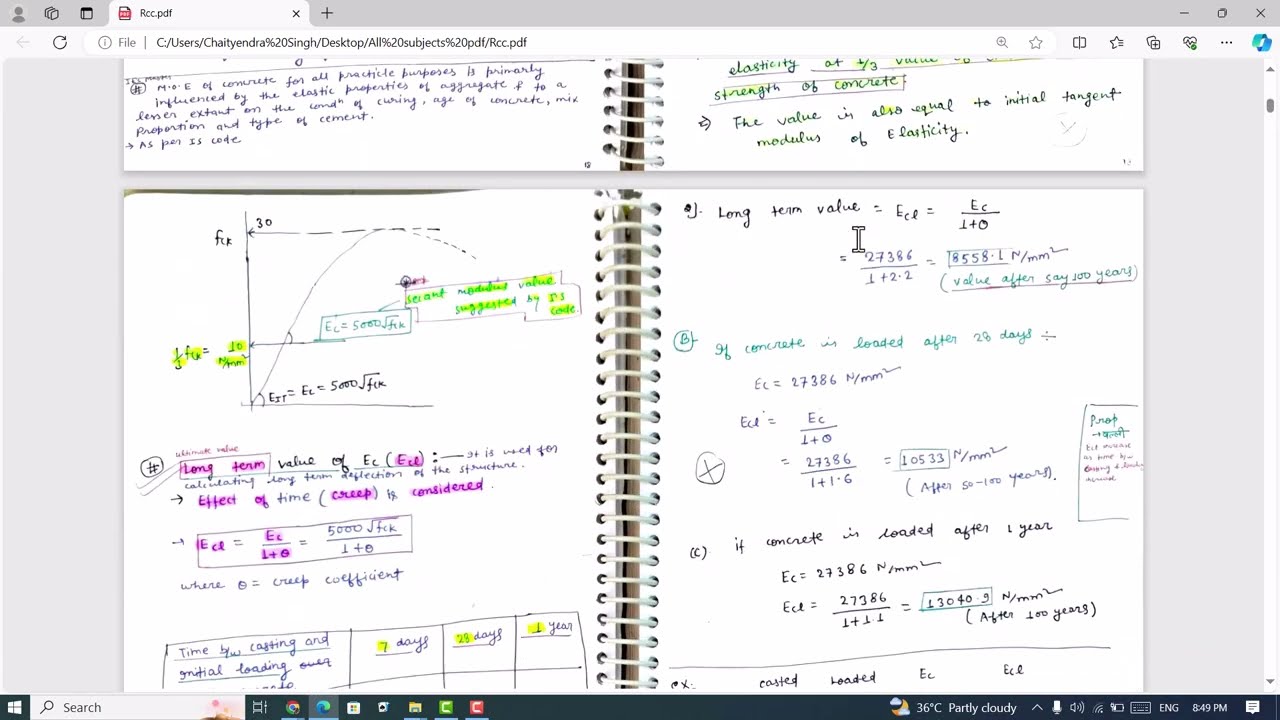Click the text 'Long term value' heading

[788, 211]
